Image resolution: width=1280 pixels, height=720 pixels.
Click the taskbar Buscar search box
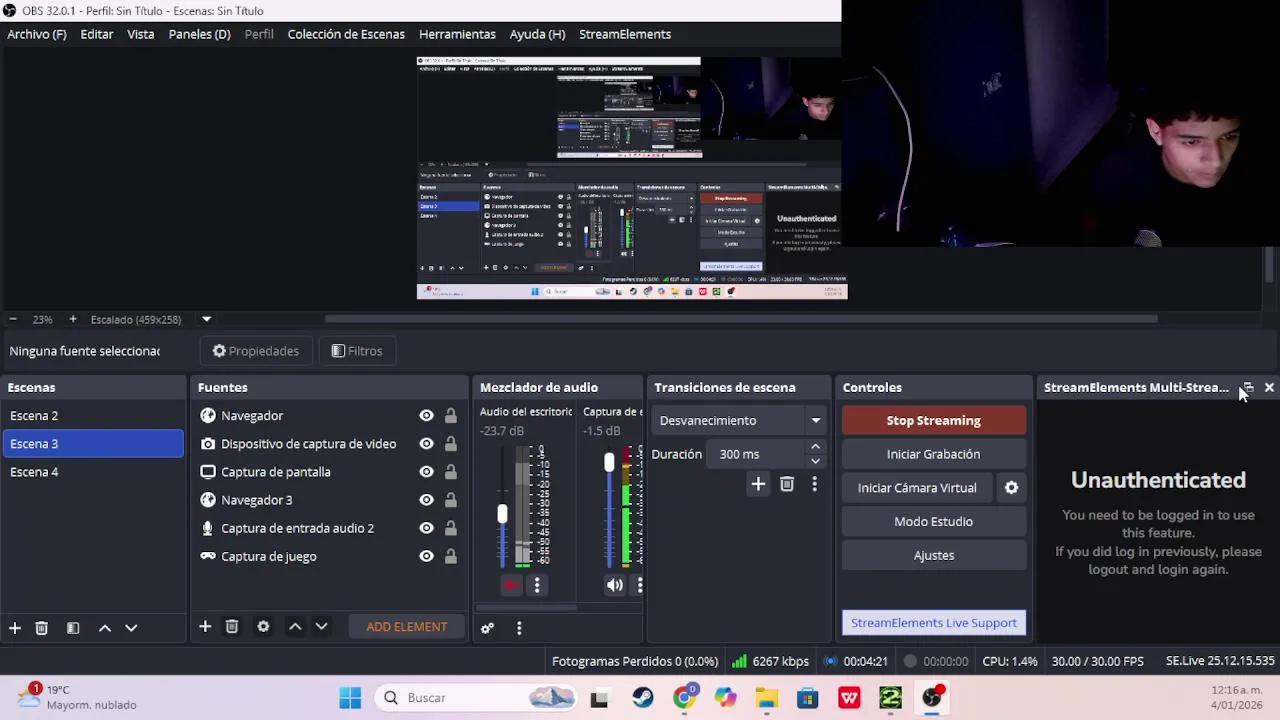click(478, 698)
